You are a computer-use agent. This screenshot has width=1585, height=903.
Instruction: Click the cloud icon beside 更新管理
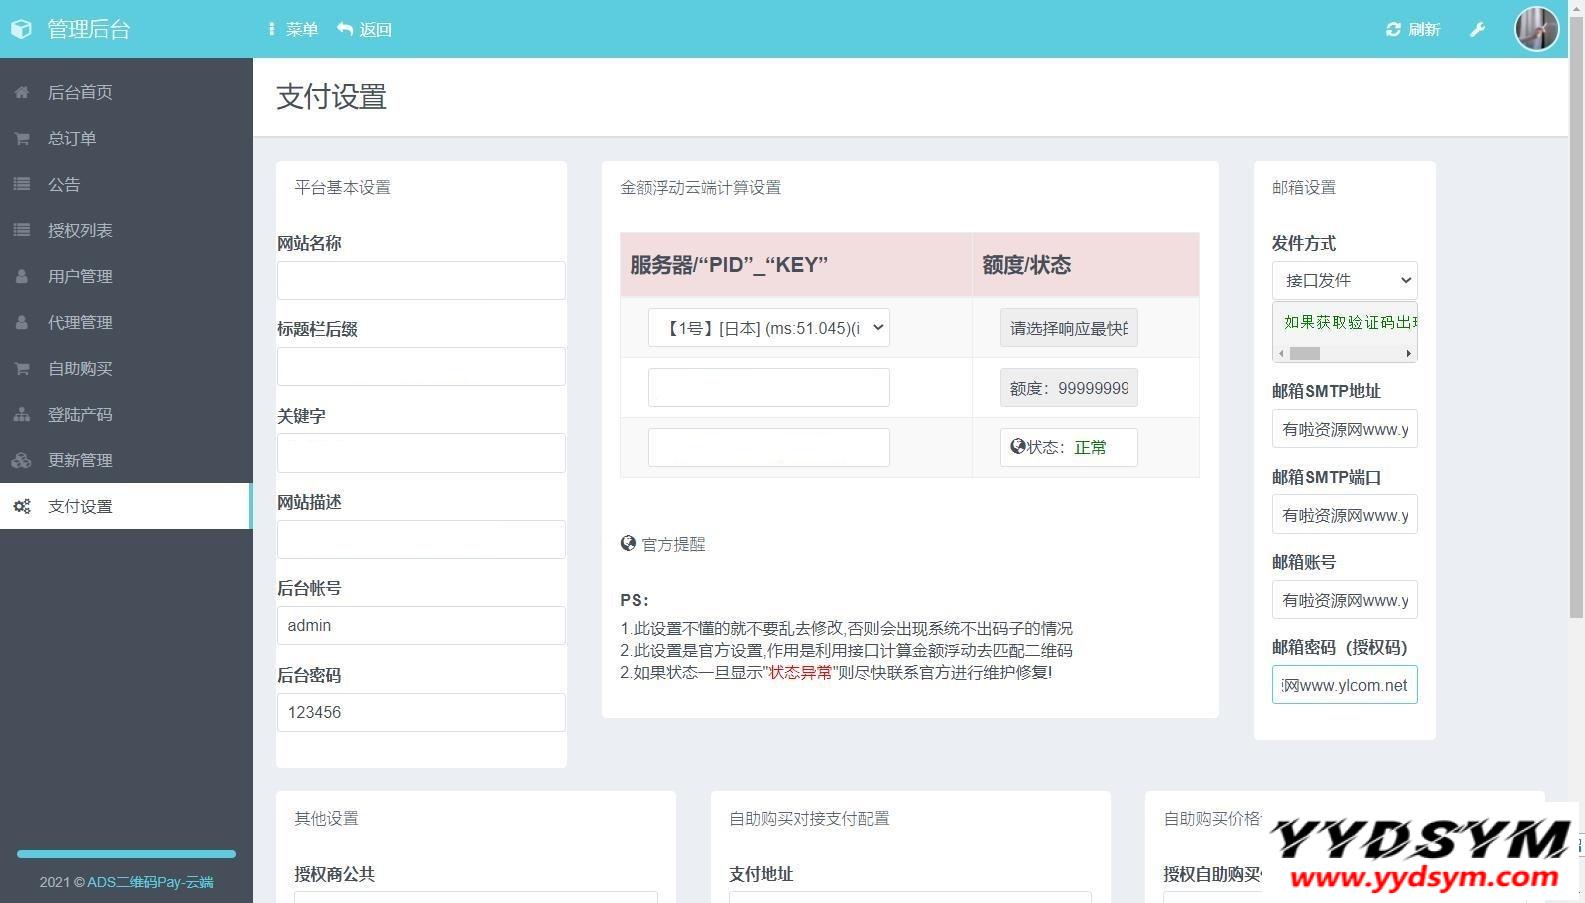click(22, 460)
